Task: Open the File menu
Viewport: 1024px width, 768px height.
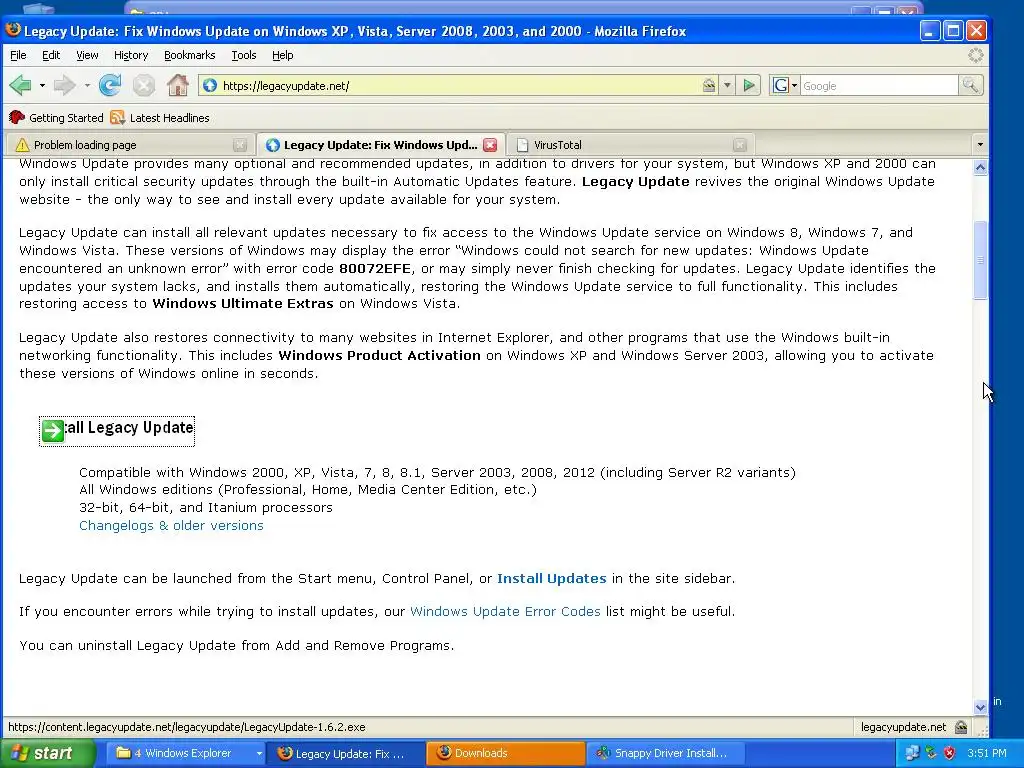Action: coord(18,56)
